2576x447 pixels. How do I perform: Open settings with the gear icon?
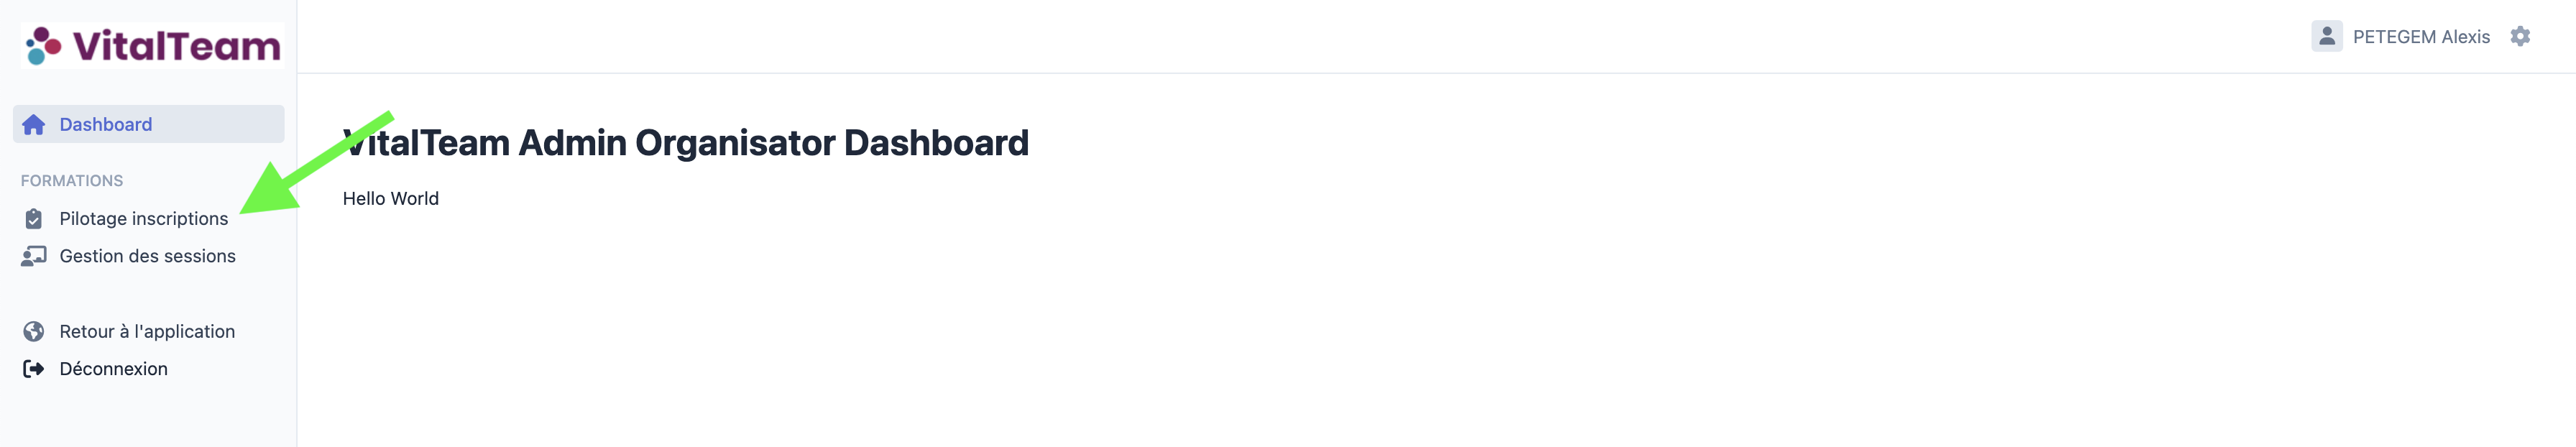point(2520,37)
